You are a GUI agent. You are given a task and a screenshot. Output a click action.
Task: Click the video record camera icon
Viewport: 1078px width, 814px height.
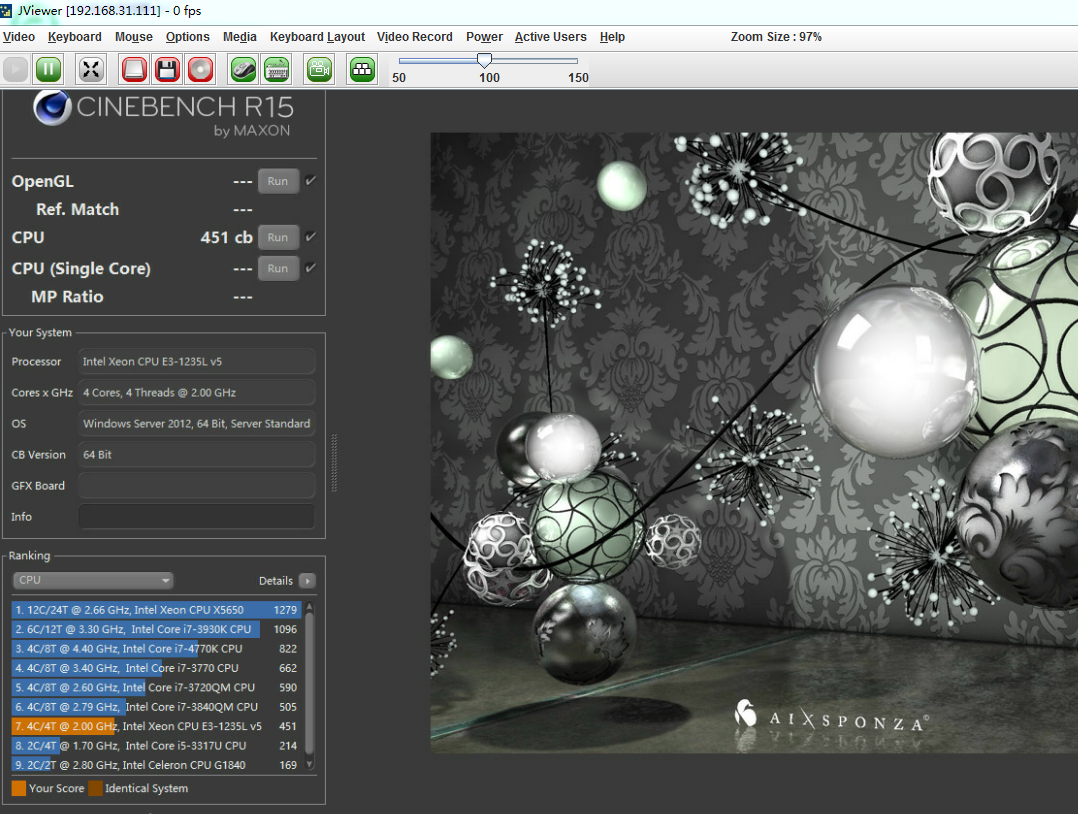coord(319,69)
